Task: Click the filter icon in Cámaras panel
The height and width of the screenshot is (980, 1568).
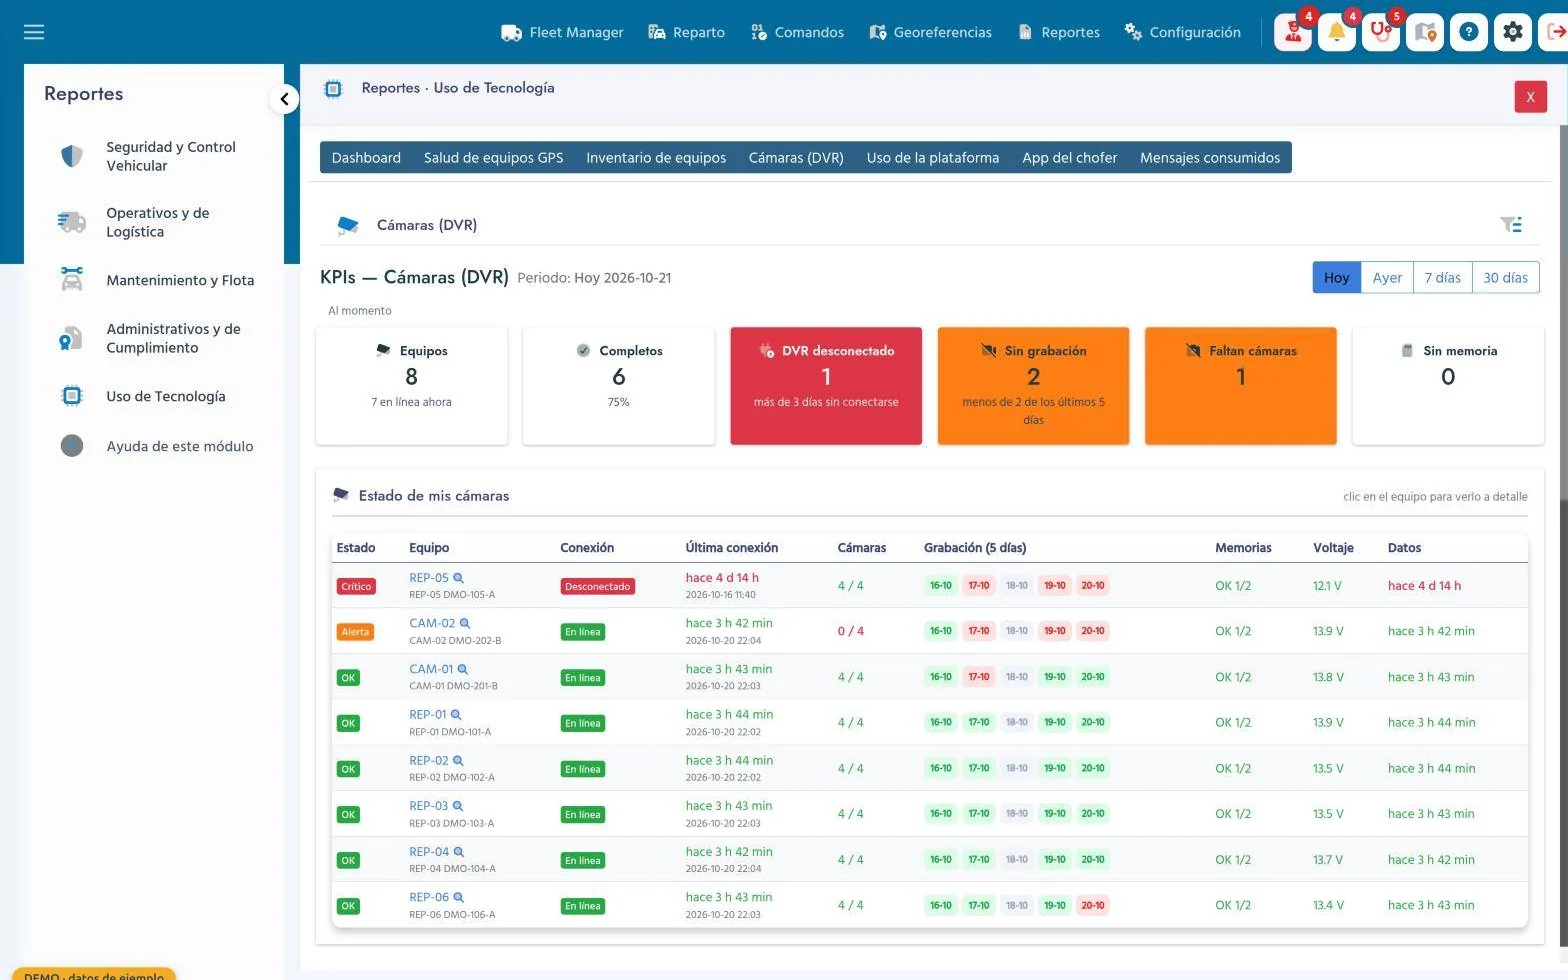Action: (1511, 225)
